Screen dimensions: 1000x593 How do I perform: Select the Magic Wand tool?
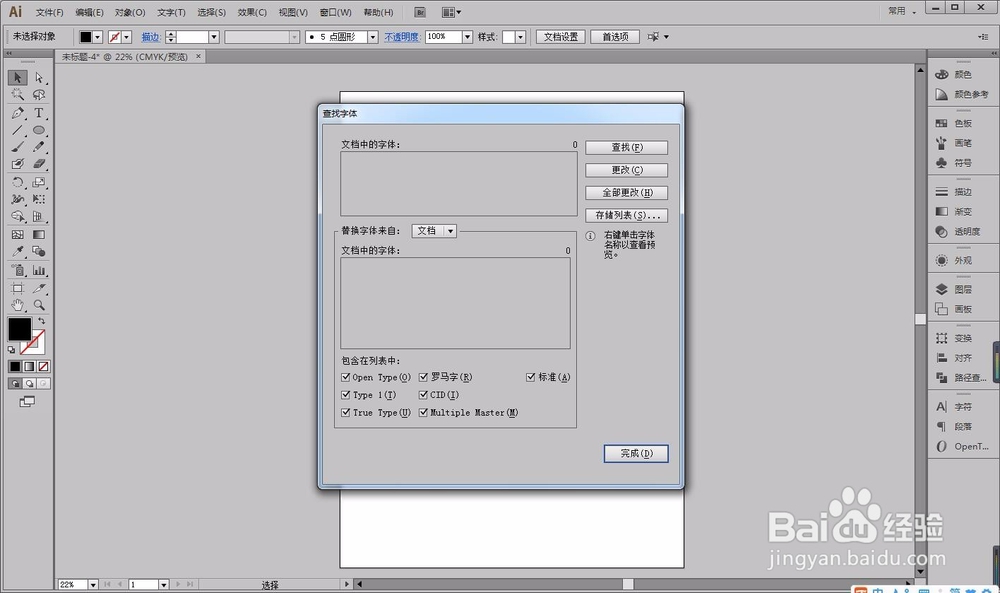pos(17,94)
